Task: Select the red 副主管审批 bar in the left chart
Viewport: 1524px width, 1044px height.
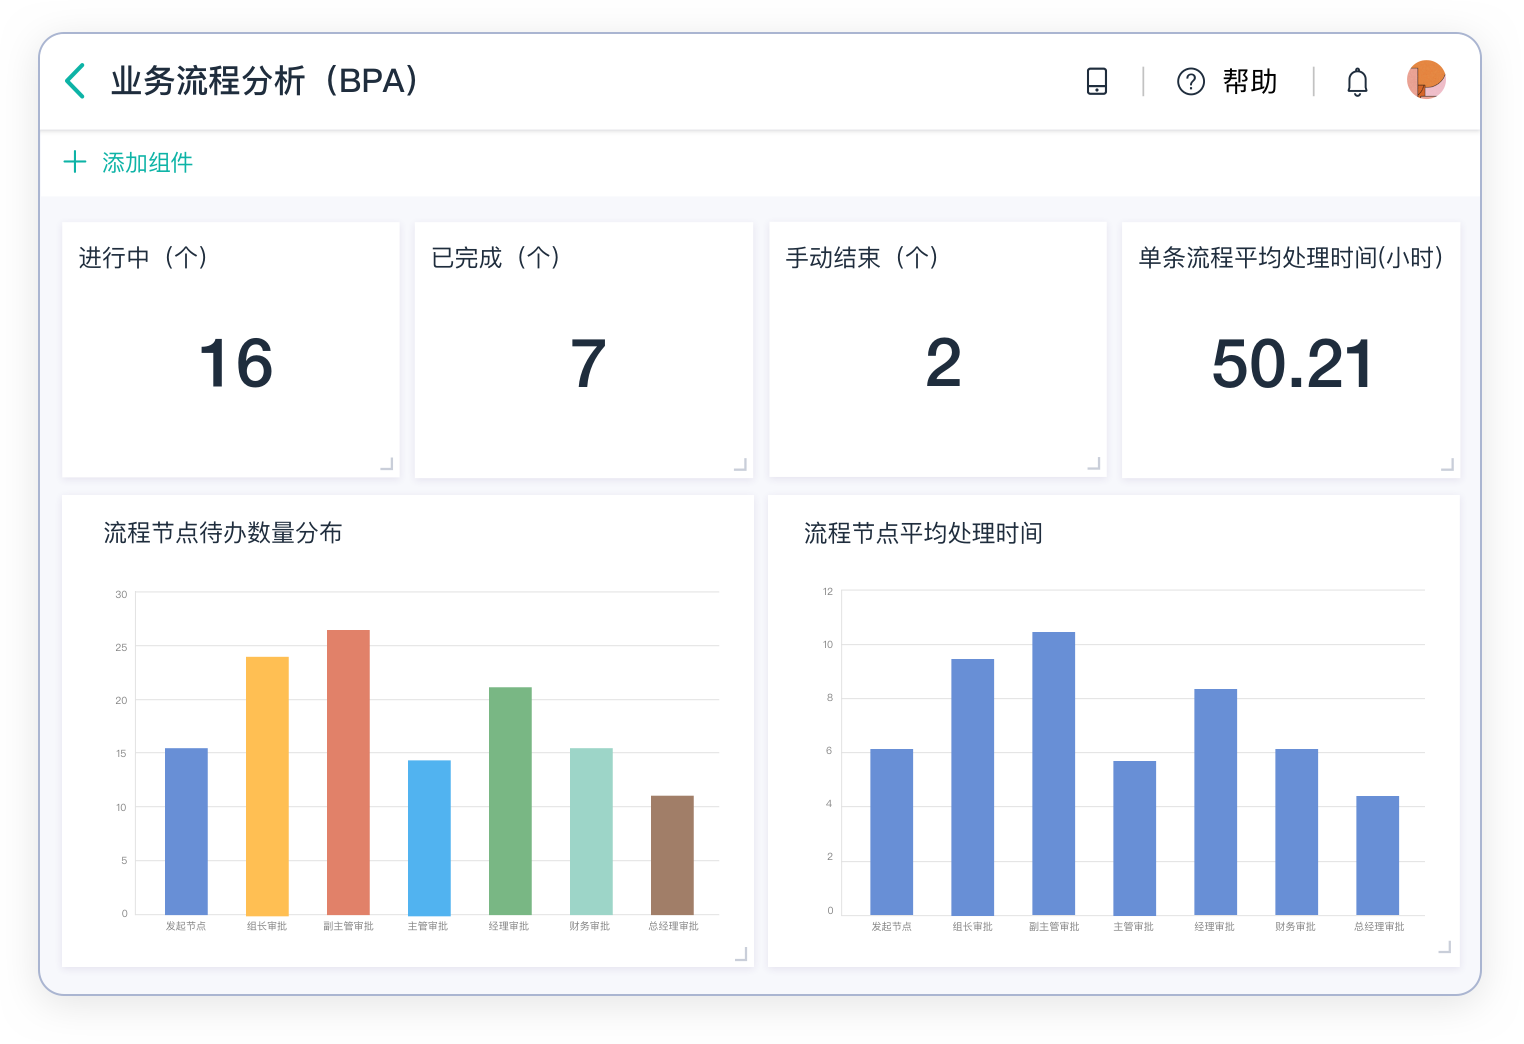Action: click(347, 770)
